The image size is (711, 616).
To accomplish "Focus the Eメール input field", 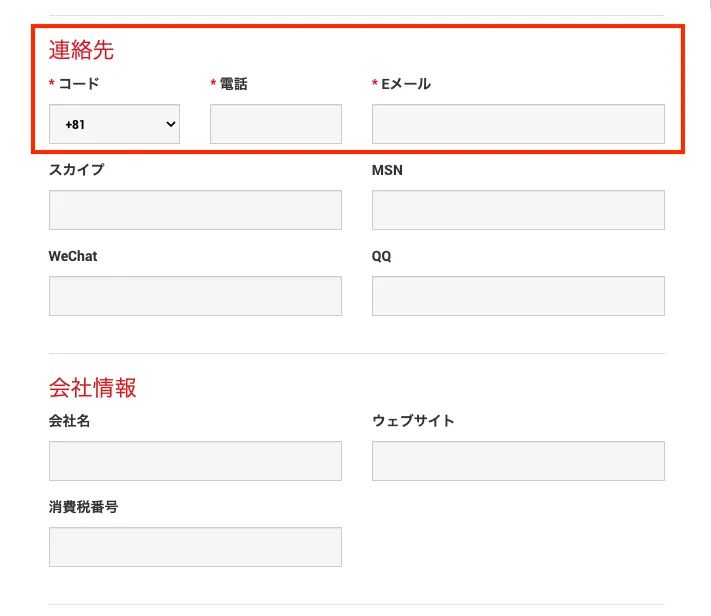I will coord(518,124).
